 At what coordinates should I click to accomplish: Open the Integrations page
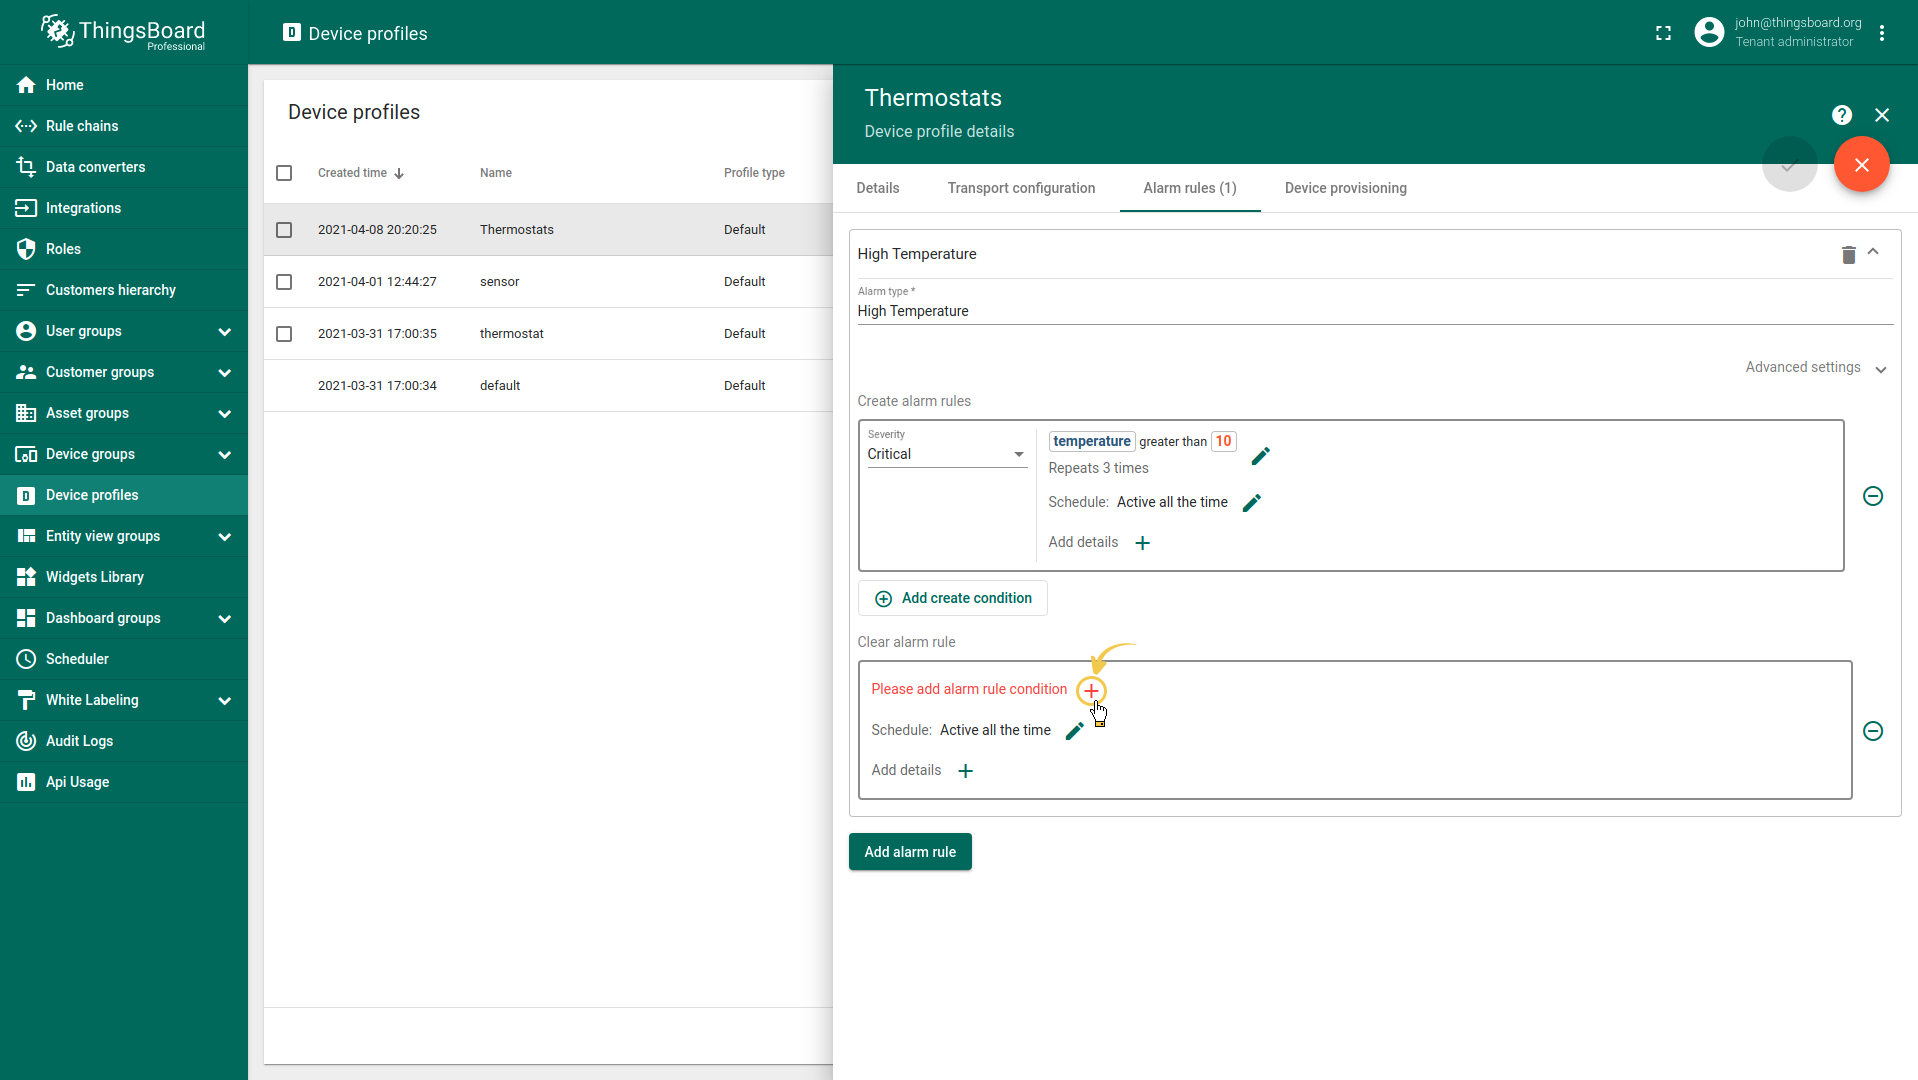124,208
